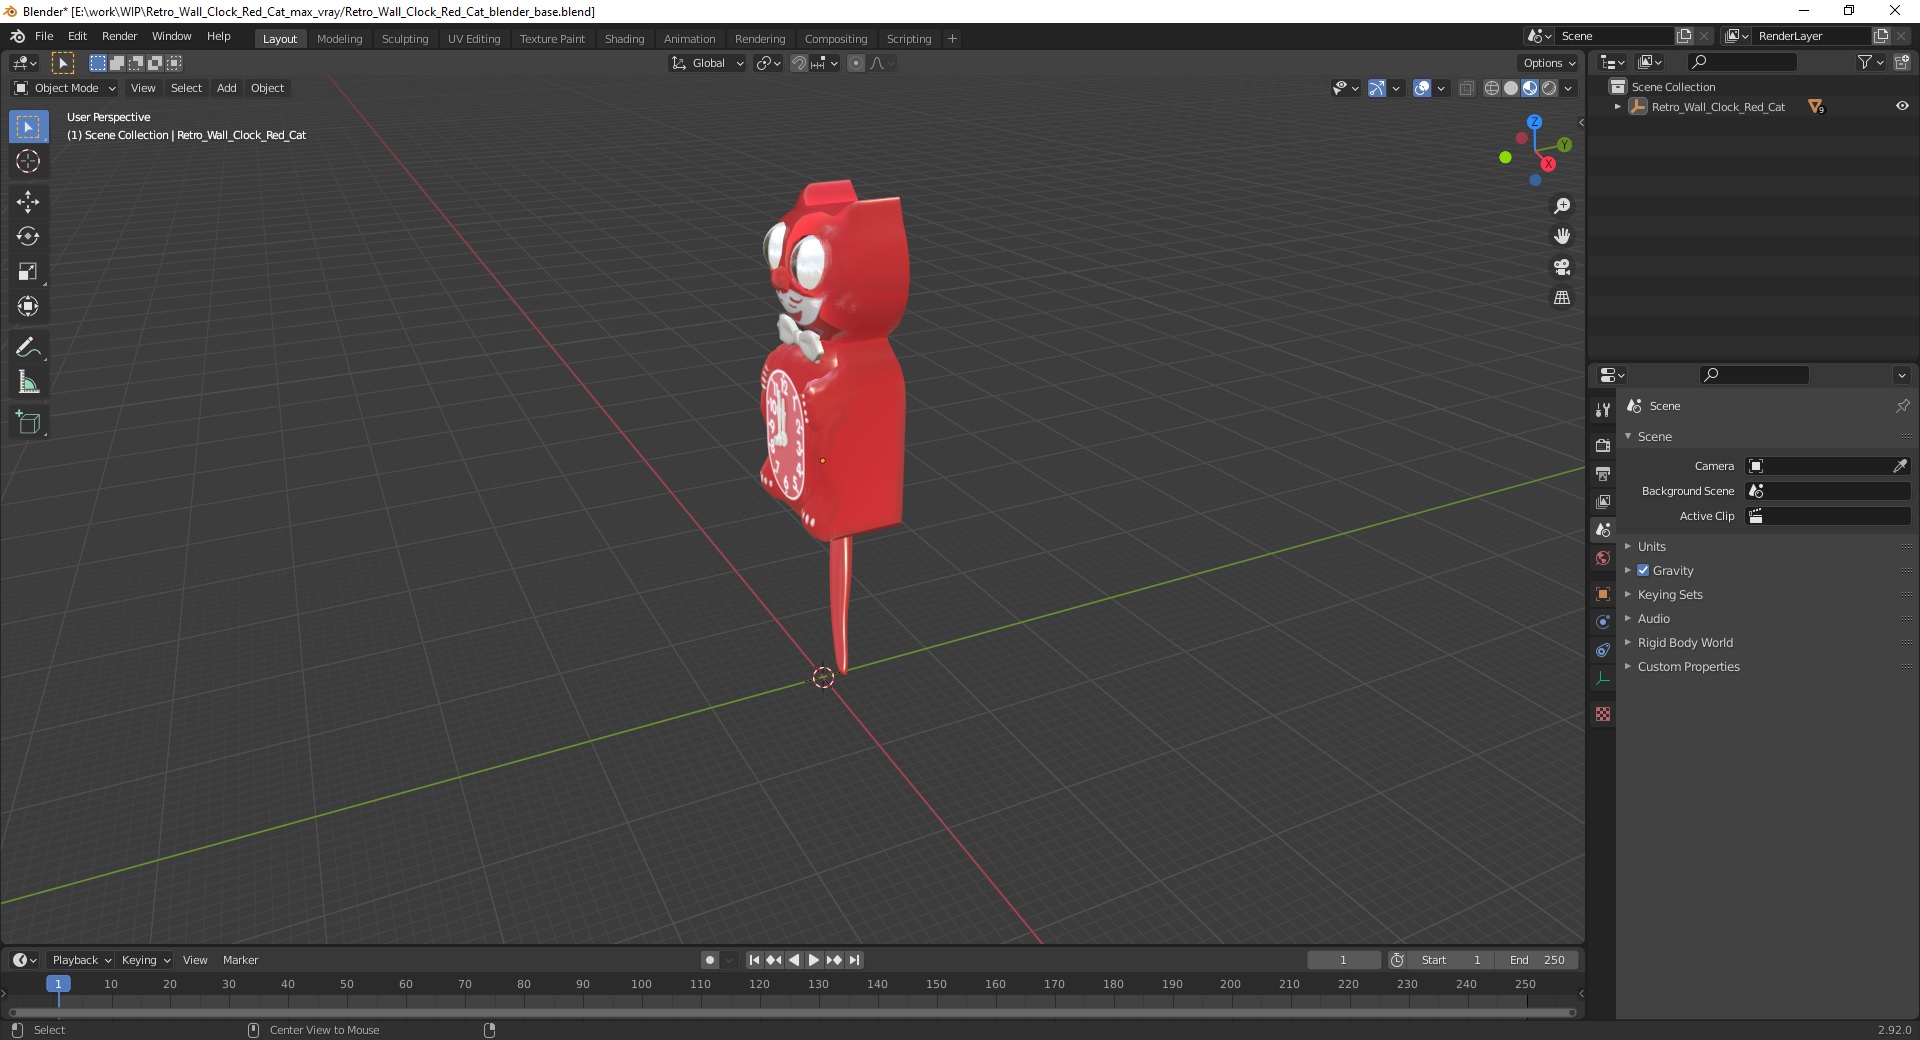Enable the Gravity checkbox
The width and height of the screenshot is (1920, 1040).
1643,570
